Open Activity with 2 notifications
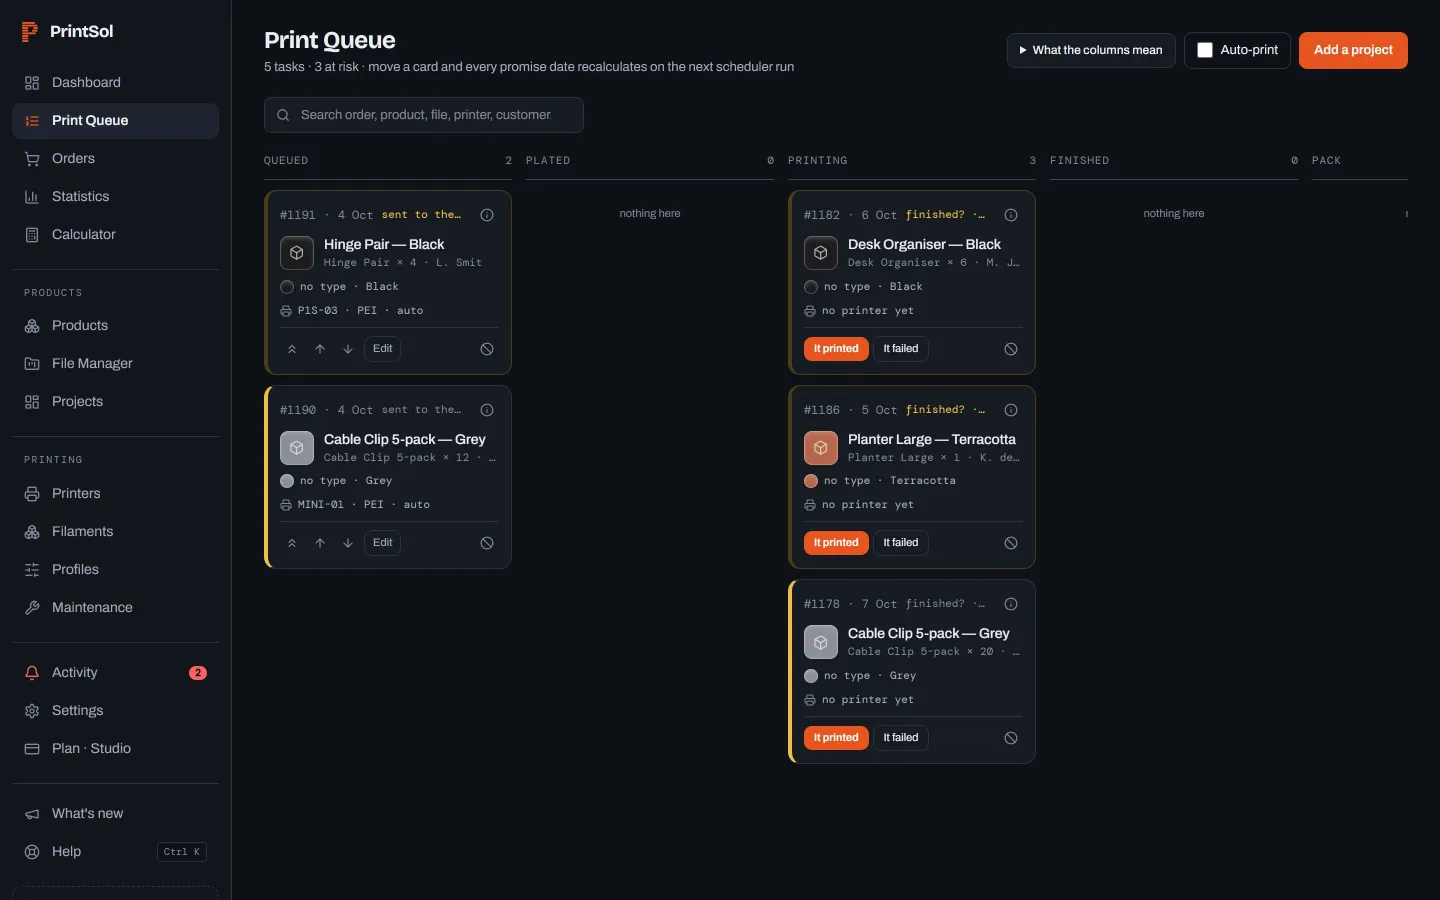This screenshot has width=1440, height=900. coord(115,673)
